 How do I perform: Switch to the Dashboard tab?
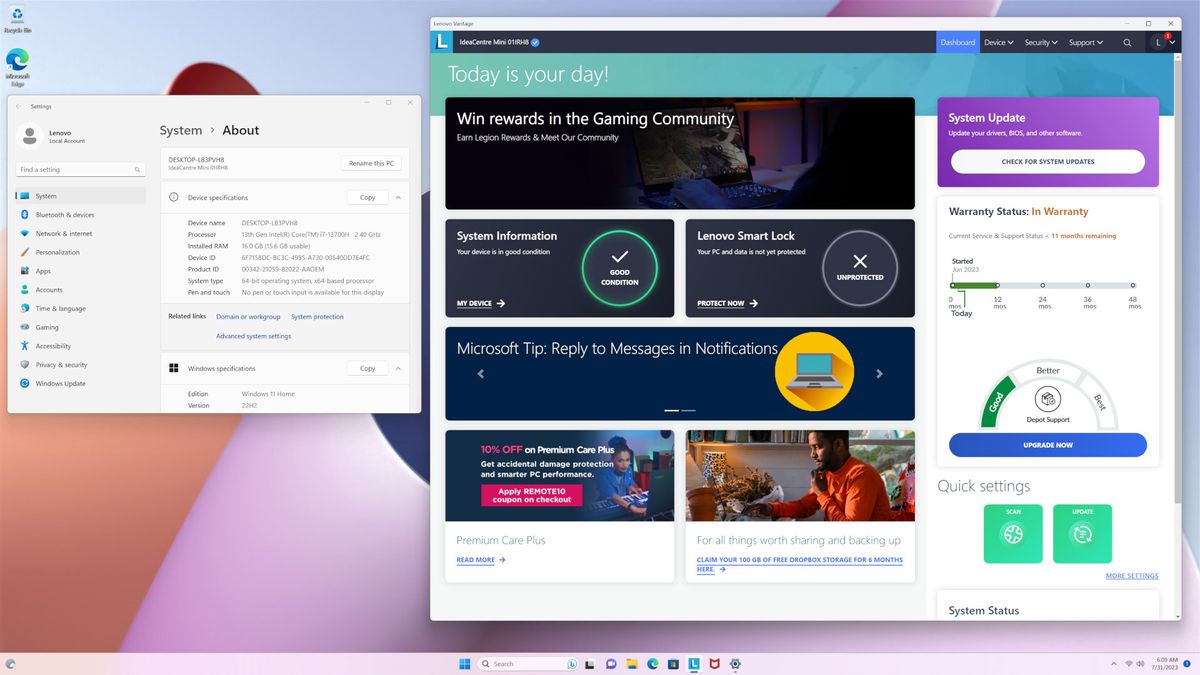(957, 42)
